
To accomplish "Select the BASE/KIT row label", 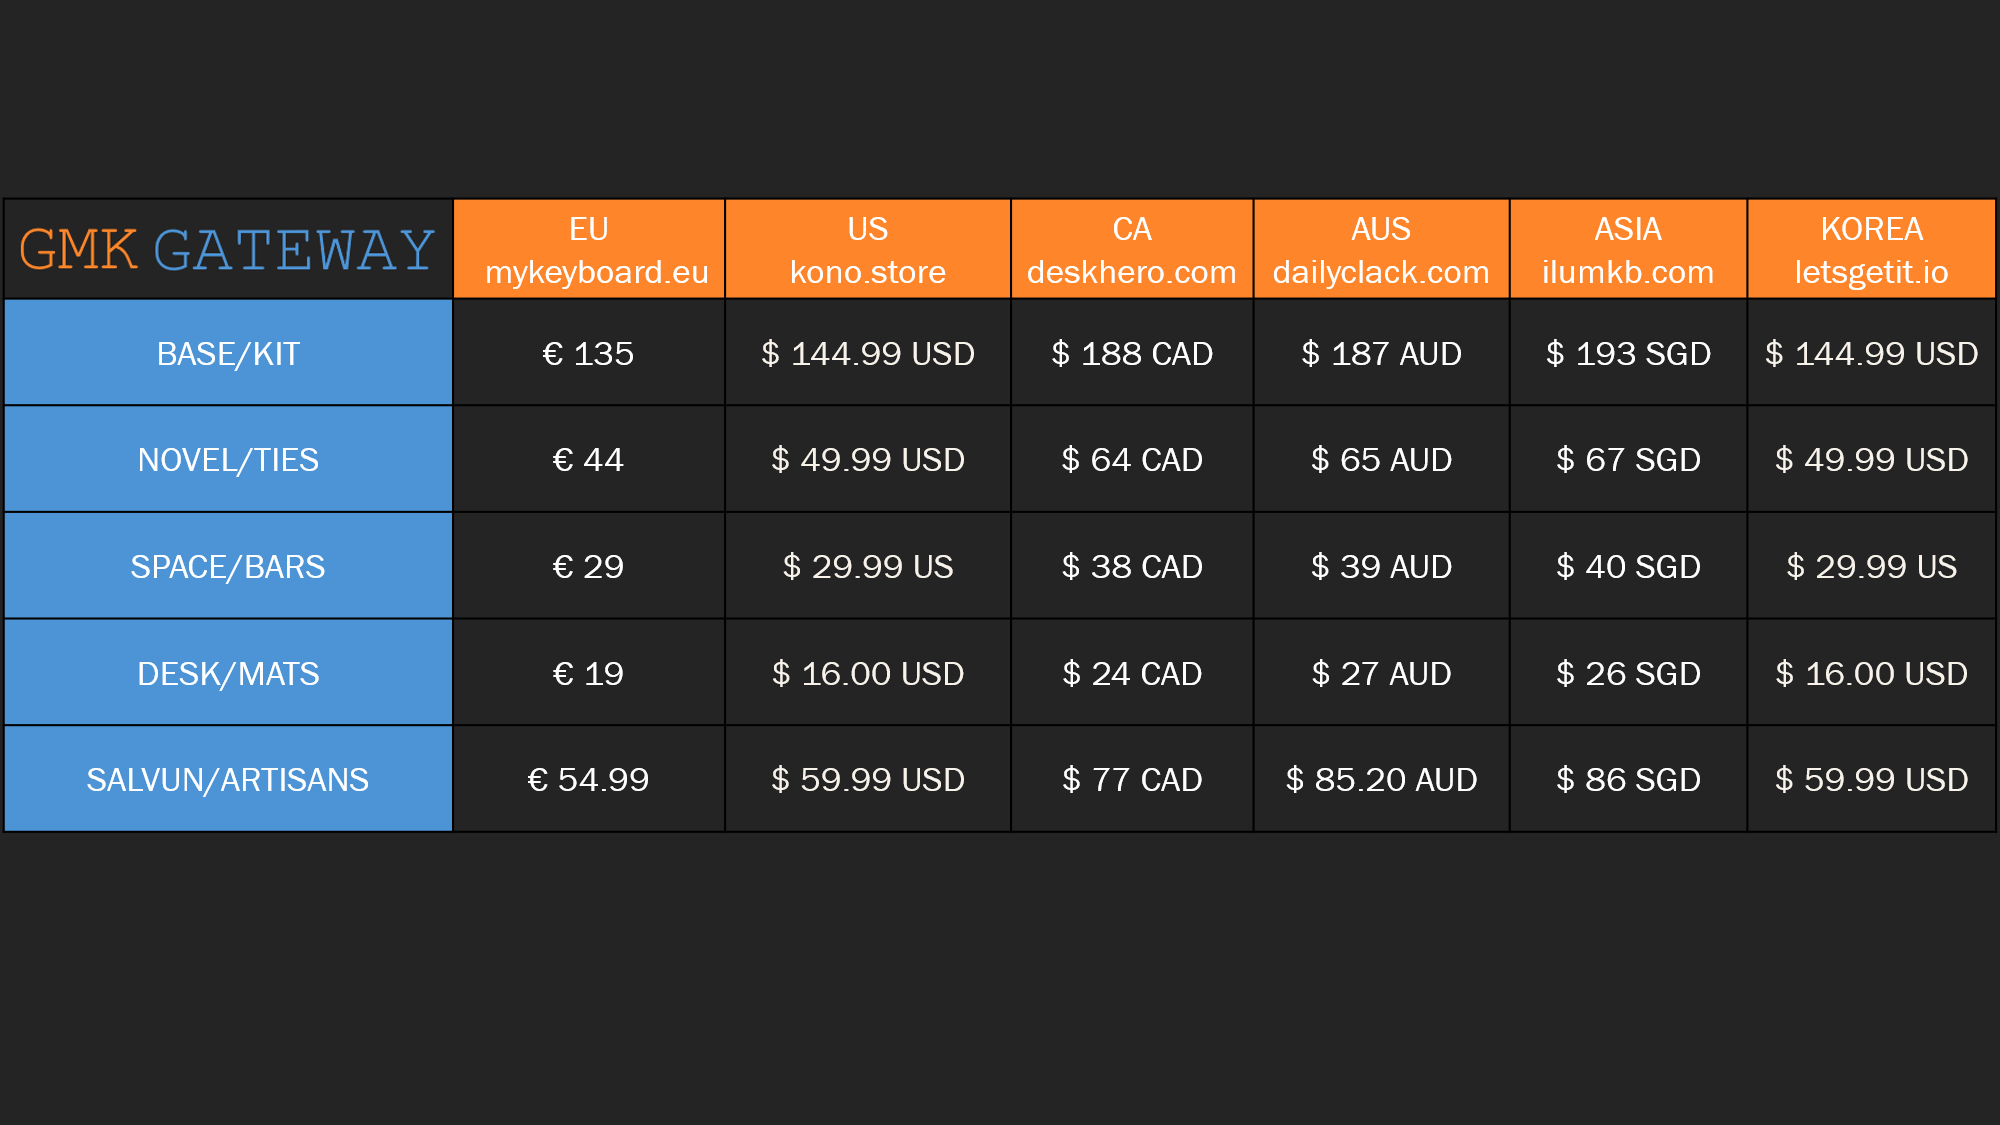I will 228,354.
